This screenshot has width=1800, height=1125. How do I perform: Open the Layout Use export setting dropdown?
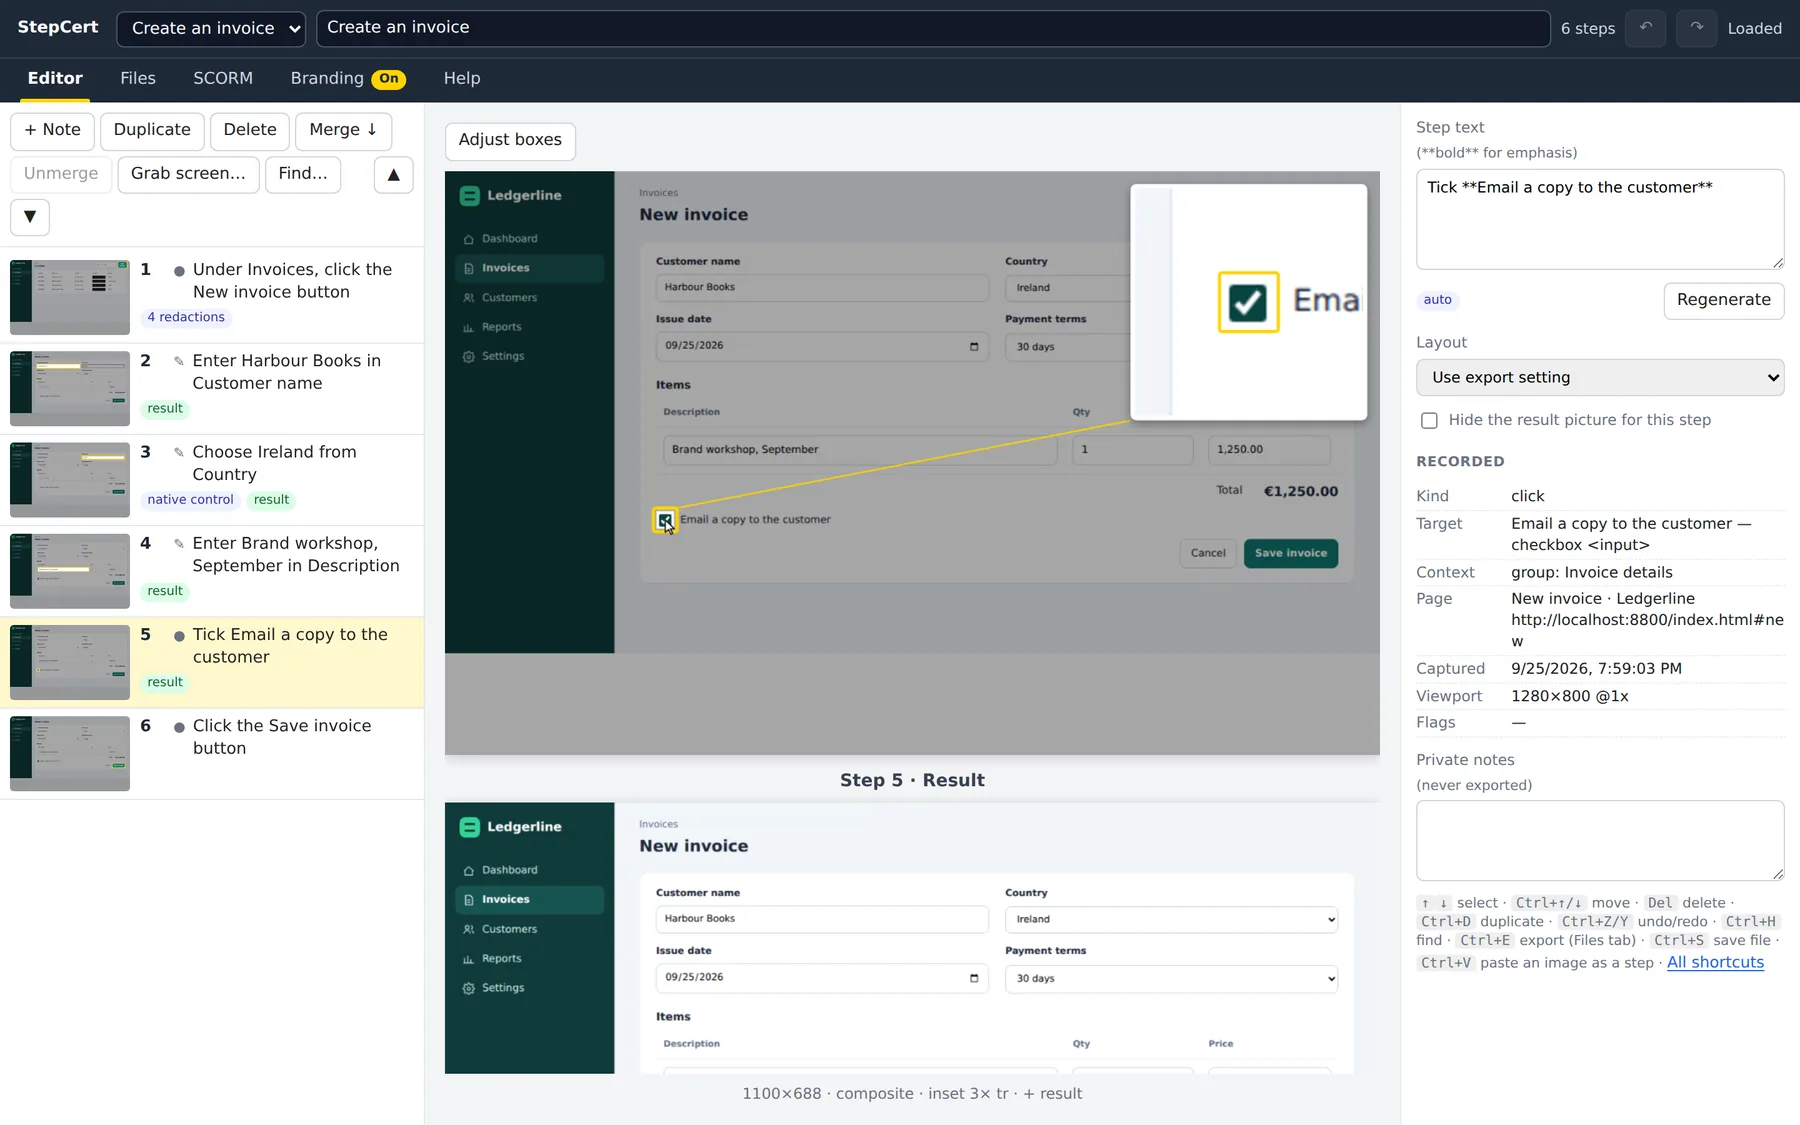(1600, 377)
